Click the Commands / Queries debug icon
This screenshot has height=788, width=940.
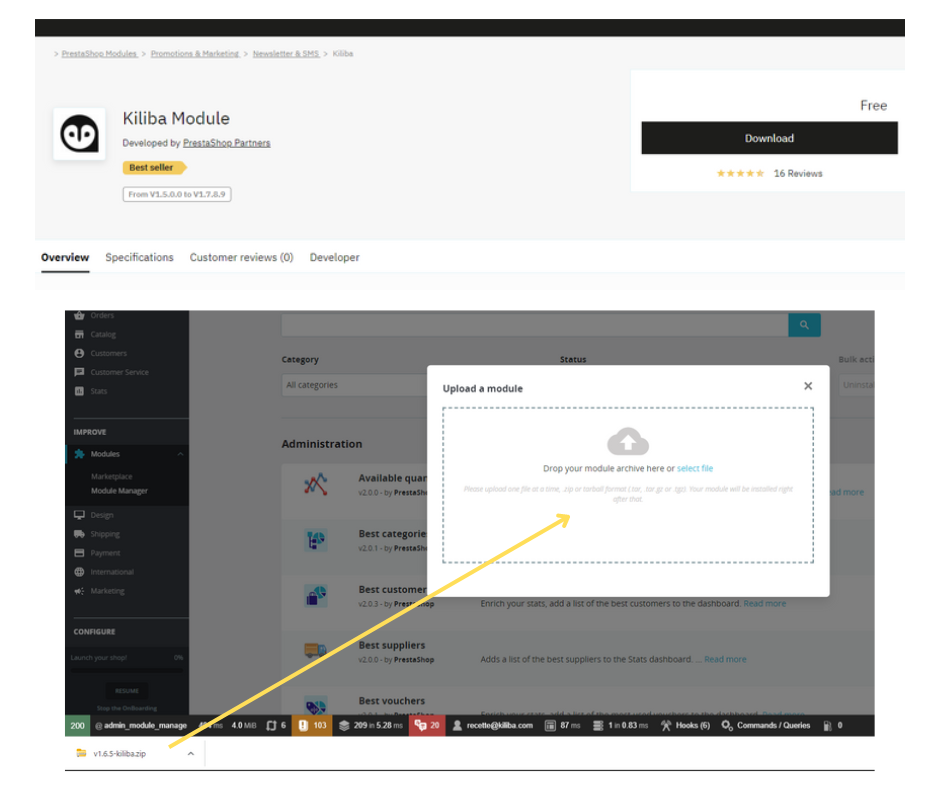[727, 726]
